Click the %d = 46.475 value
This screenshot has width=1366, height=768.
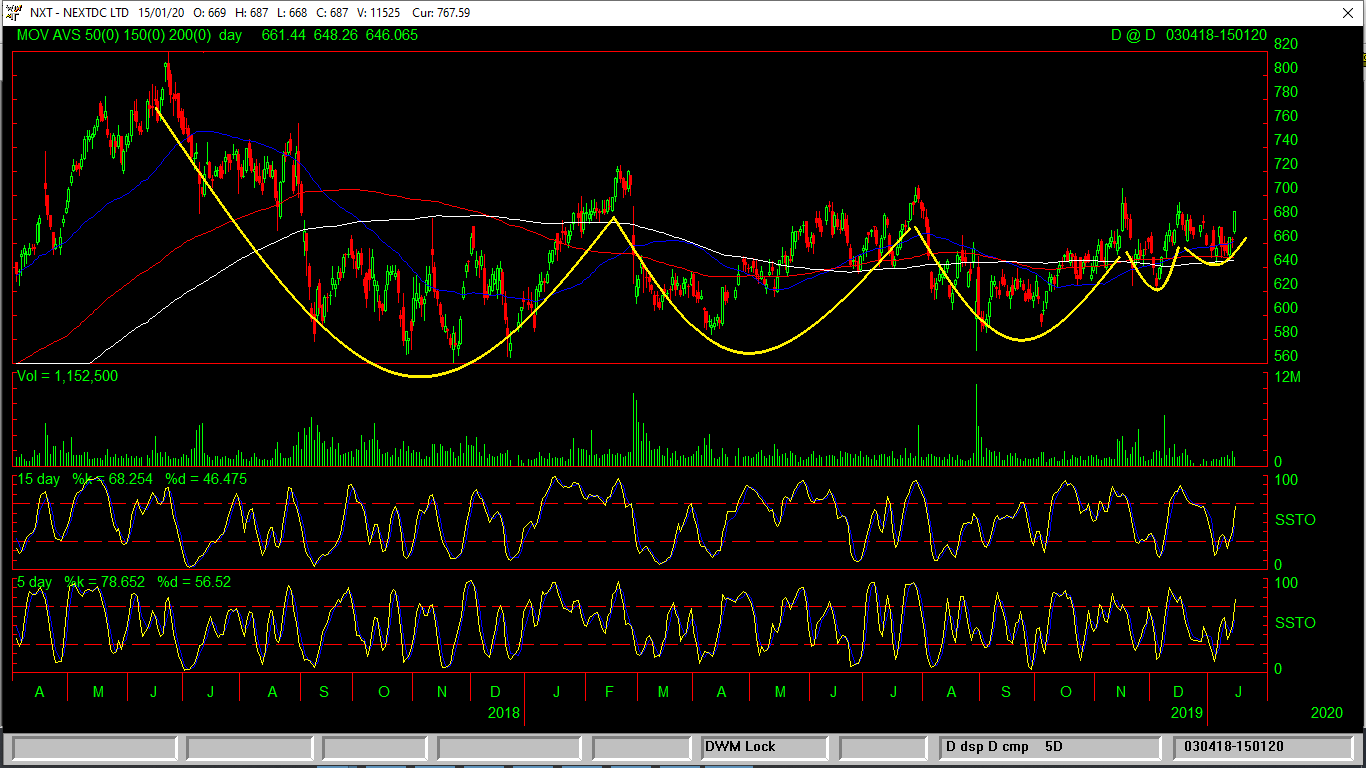pyautogui.click(x=206, y=479)
